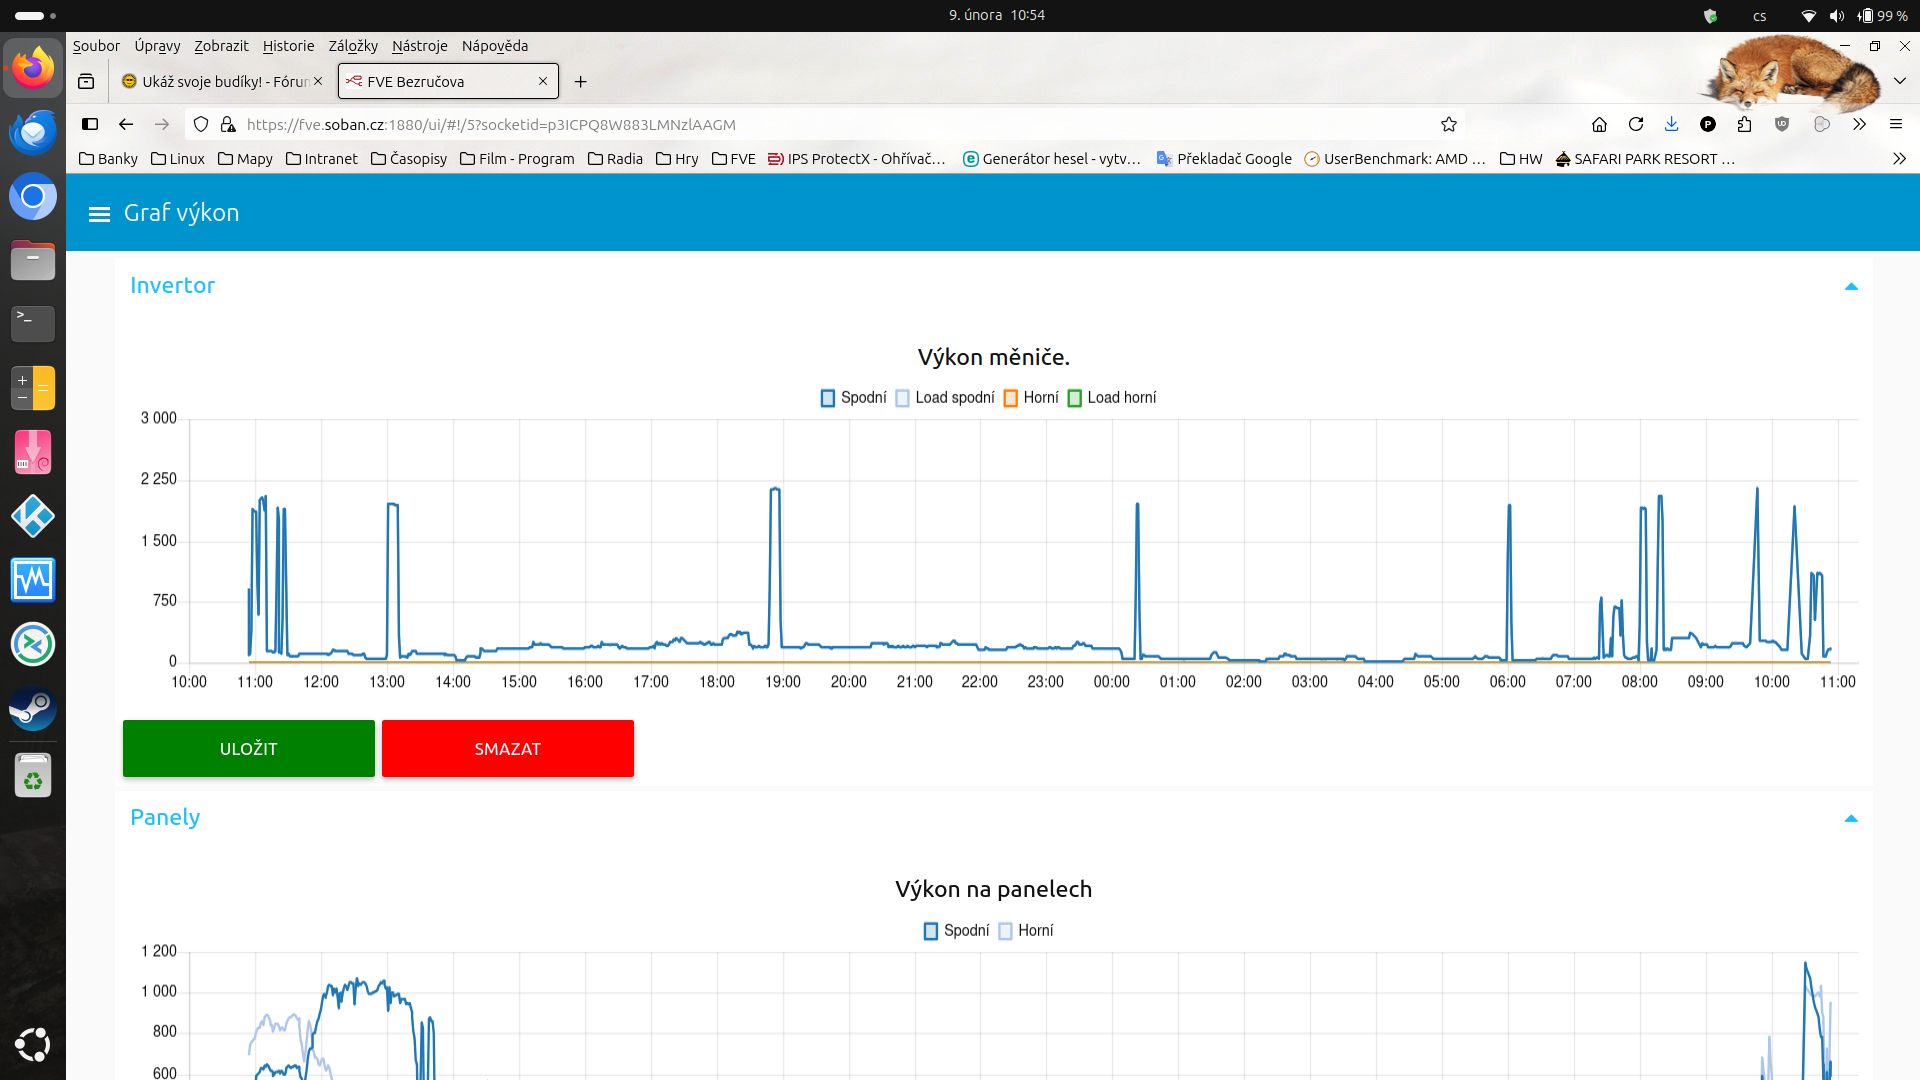Reload the current page

pos(1636,124)
